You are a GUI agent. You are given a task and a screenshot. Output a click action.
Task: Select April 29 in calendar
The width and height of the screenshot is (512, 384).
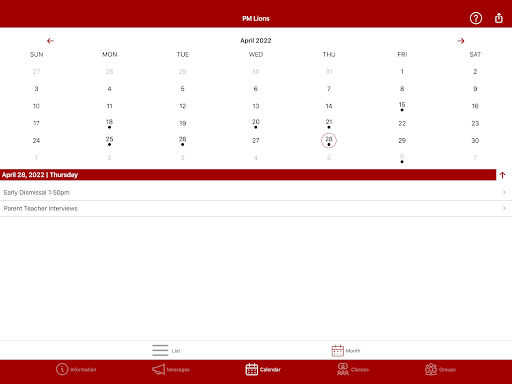pos(402,140)
